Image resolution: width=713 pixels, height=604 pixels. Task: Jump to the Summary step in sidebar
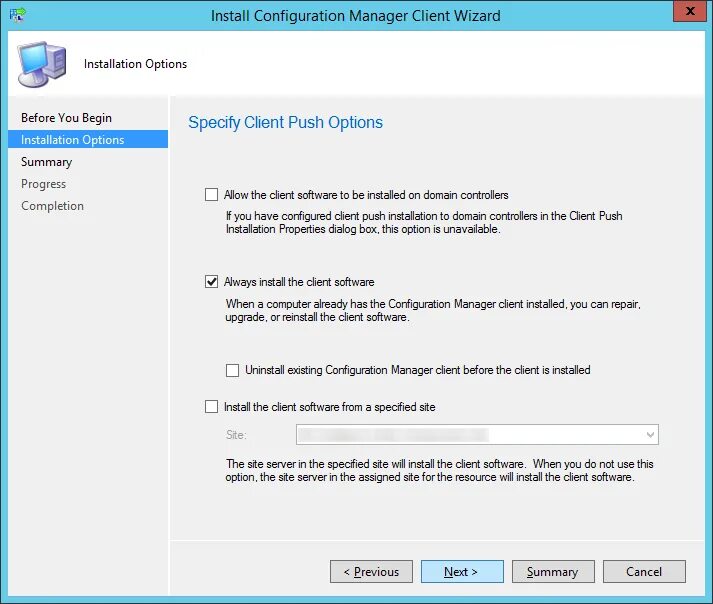(46, 162)
